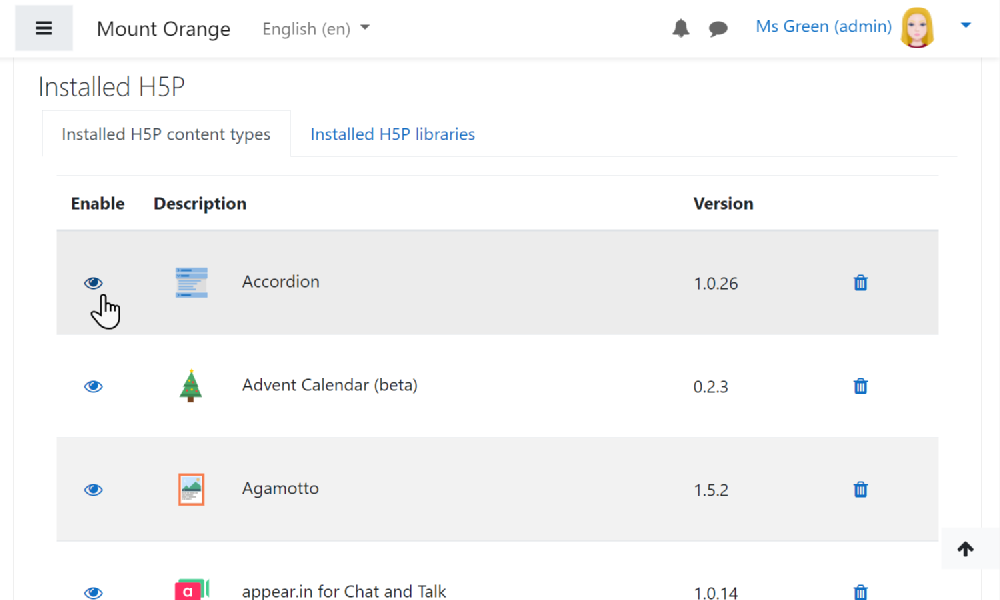Click the Agamotto picture icon
Image resolution: width=1000 pixels, height=600 pixels.
191,489
